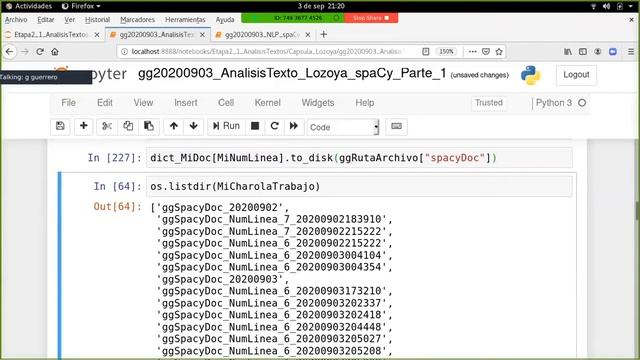Open Firefox Library icon

pos(568,51)
